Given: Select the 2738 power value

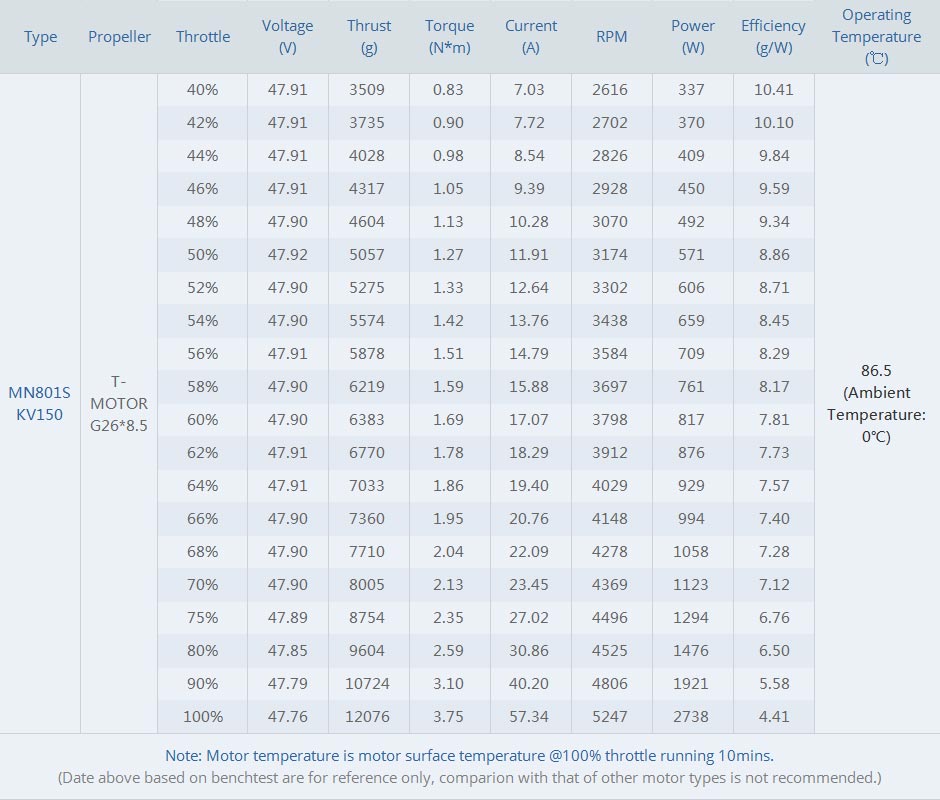Looking at the screenshot, I should pos(691,717).
